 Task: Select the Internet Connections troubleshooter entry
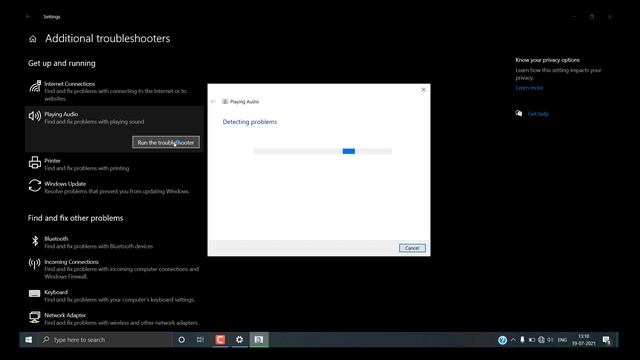pyautogui.click(x=114, y=91)
